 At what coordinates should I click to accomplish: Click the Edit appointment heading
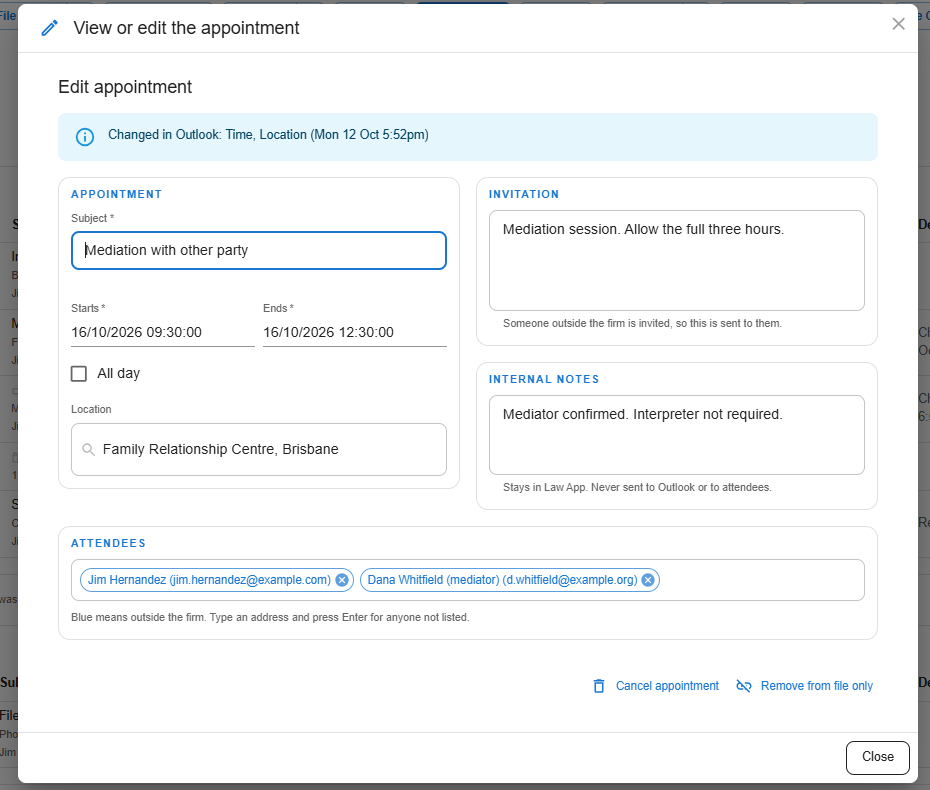[125, 87]
